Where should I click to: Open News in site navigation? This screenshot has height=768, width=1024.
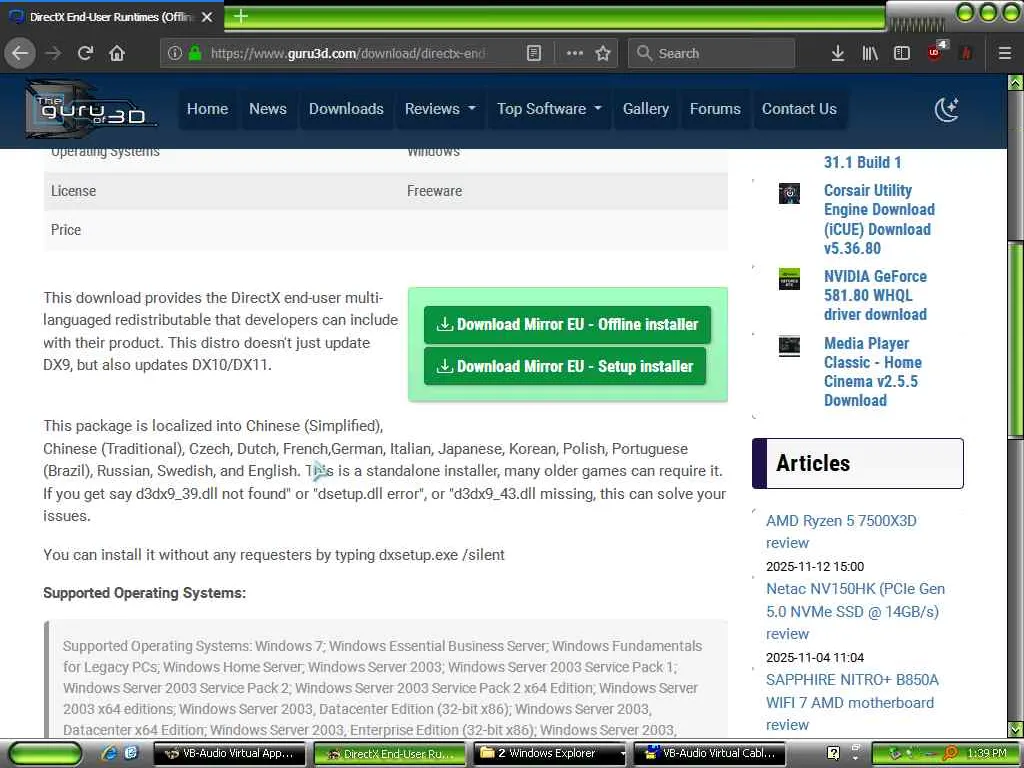pos(268,109)
